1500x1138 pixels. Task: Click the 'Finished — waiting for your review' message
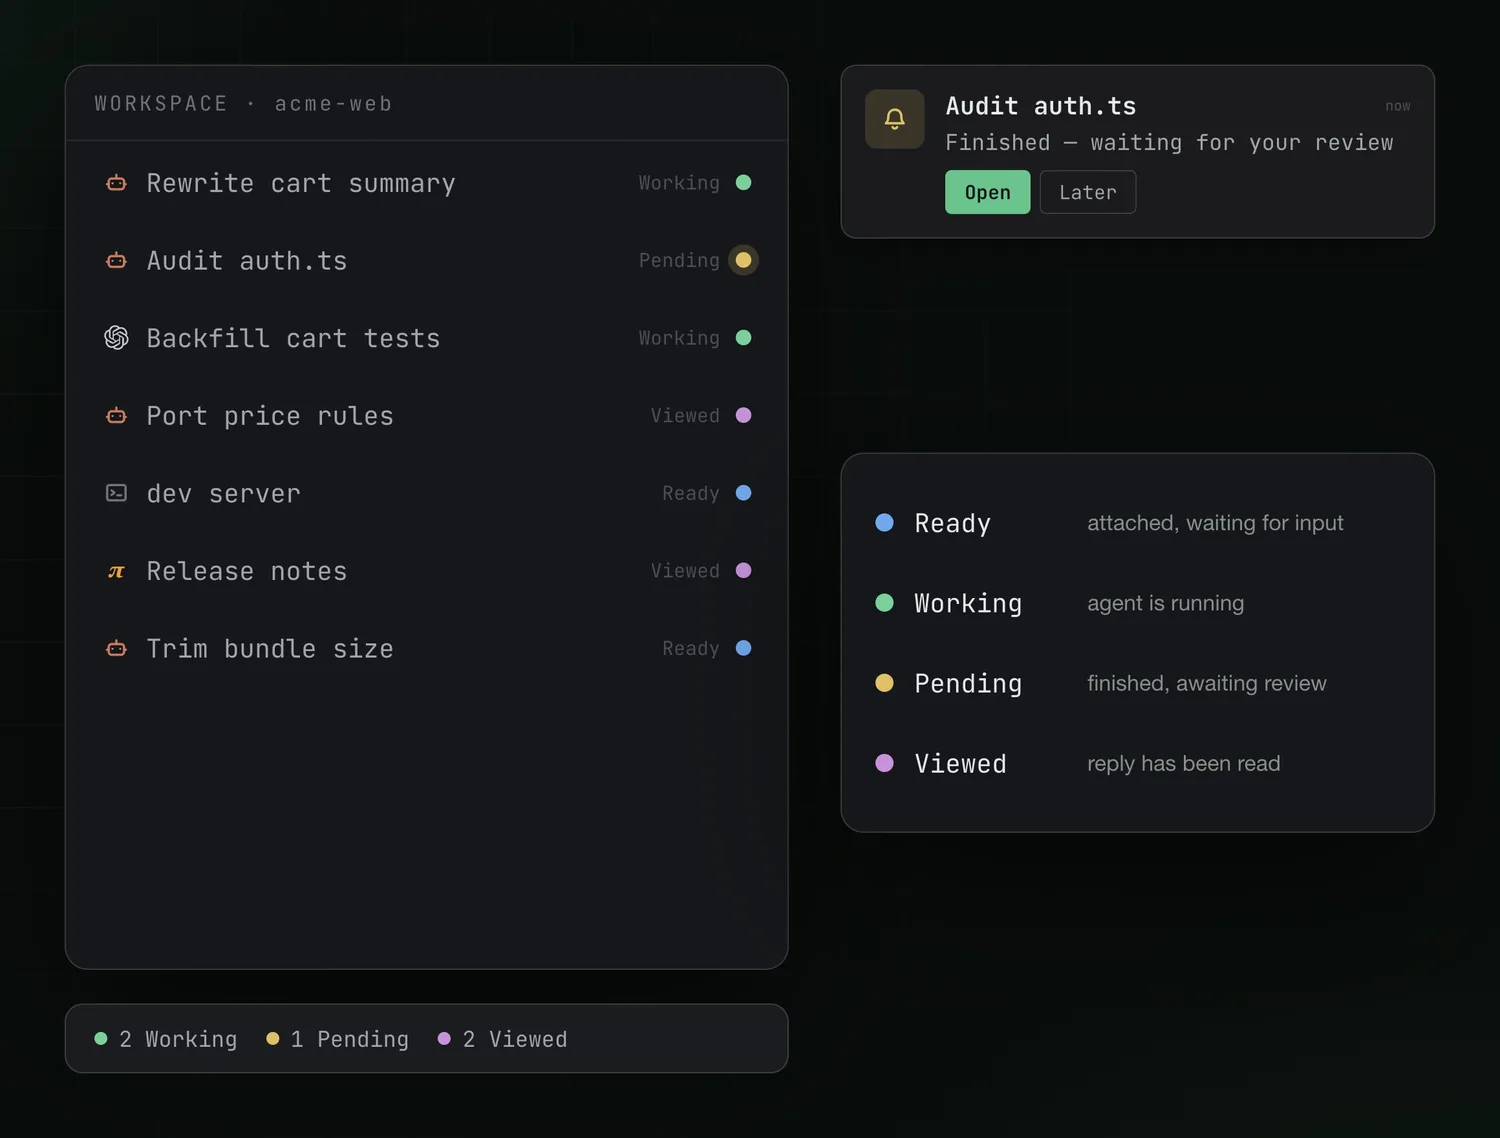tap(1169, 143)
